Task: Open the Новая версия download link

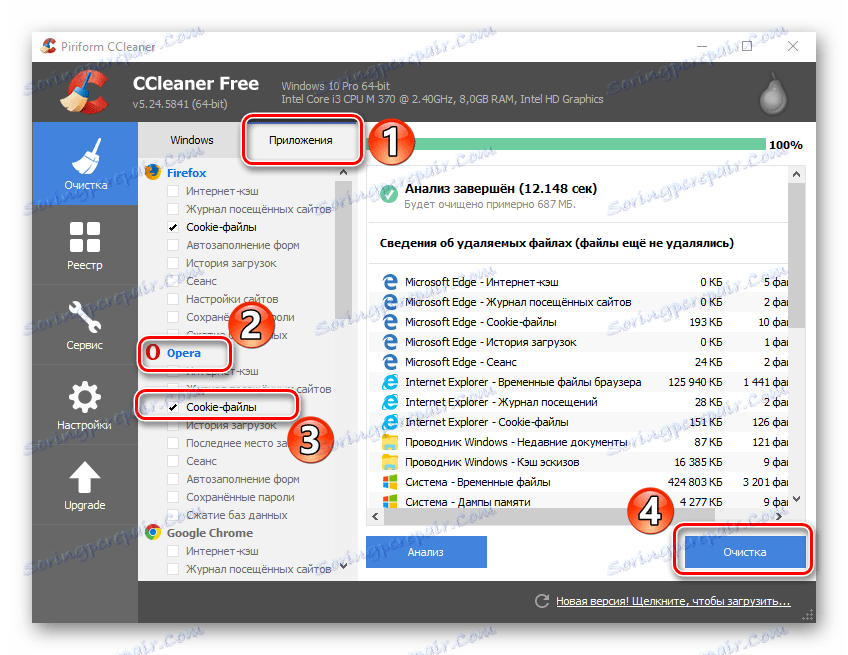Action: point(673,601)
